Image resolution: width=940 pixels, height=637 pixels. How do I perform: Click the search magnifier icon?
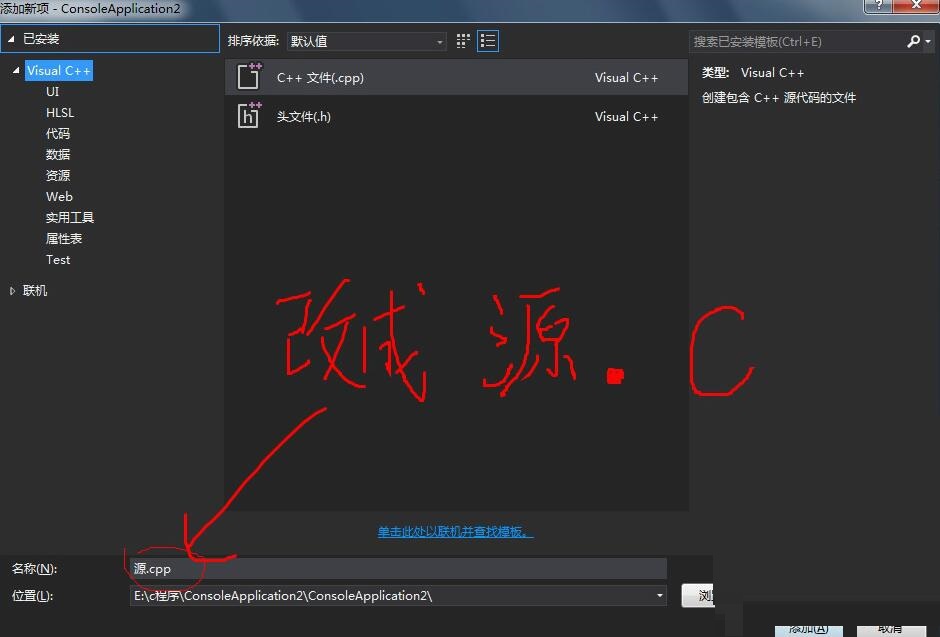(x=913, y=41)
